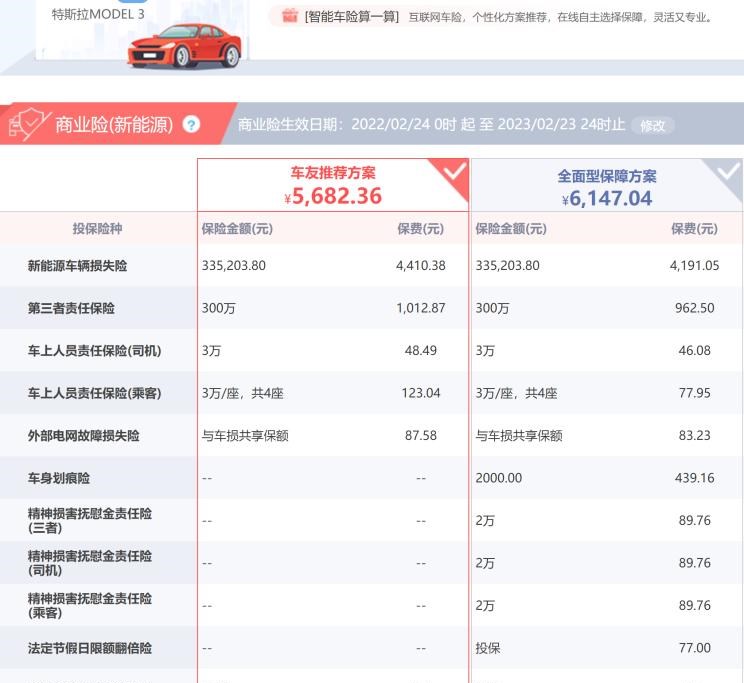The height and width of the screenshot is (683, 744).
Task: Click 修改 to change the effective date
Action: (652, 126)
